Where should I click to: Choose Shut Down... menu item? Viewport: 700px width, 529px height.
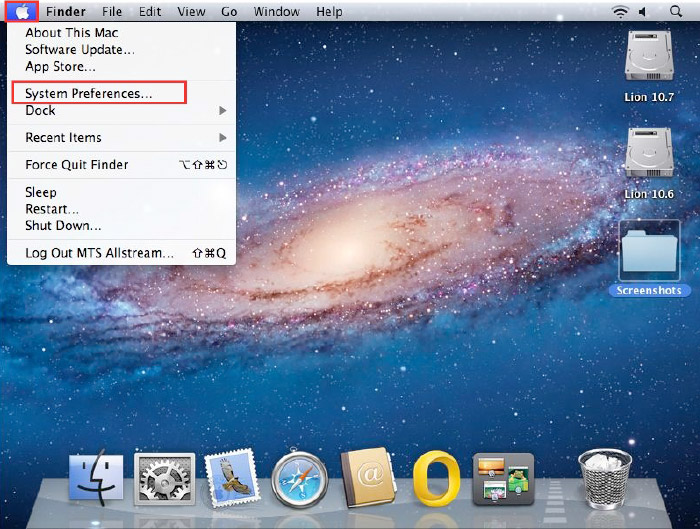click(121, 225)
